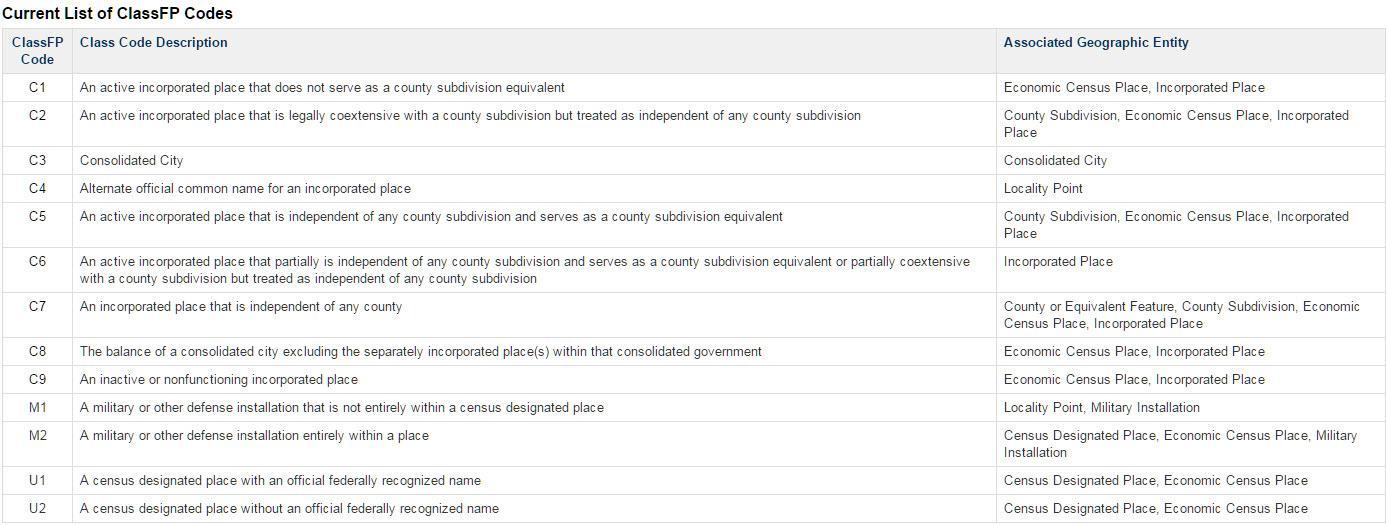
Task: Select the C1 code cell
Action: [37, 88]
